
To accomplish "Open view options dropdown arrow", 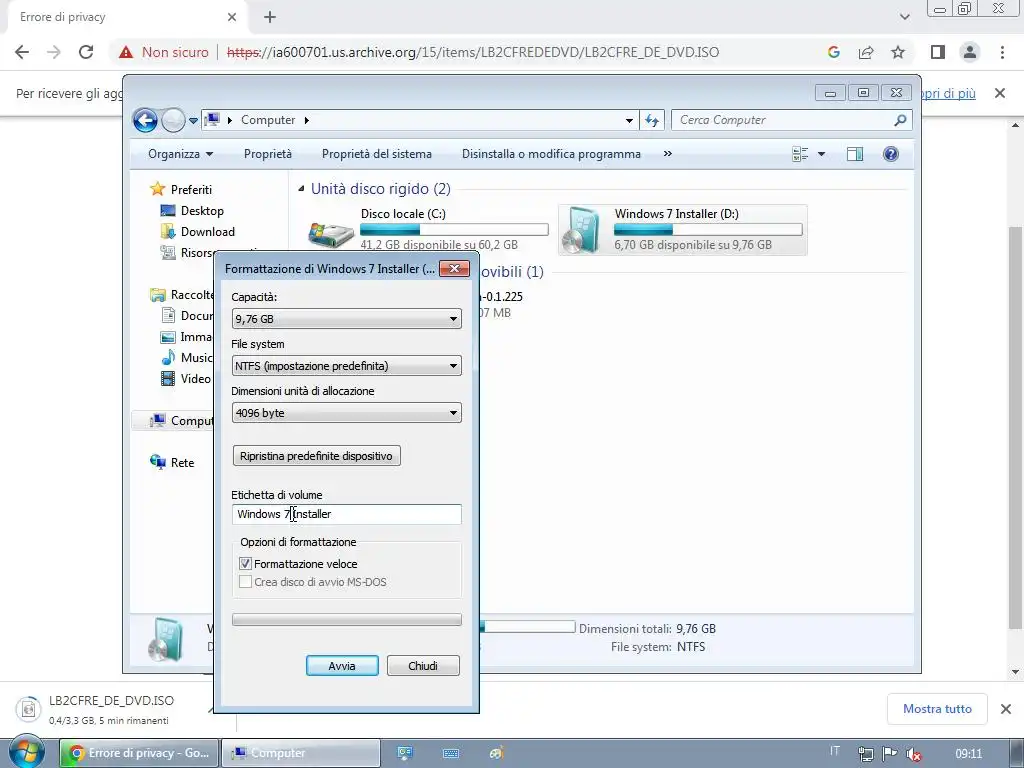I will [x=822, y=154].
